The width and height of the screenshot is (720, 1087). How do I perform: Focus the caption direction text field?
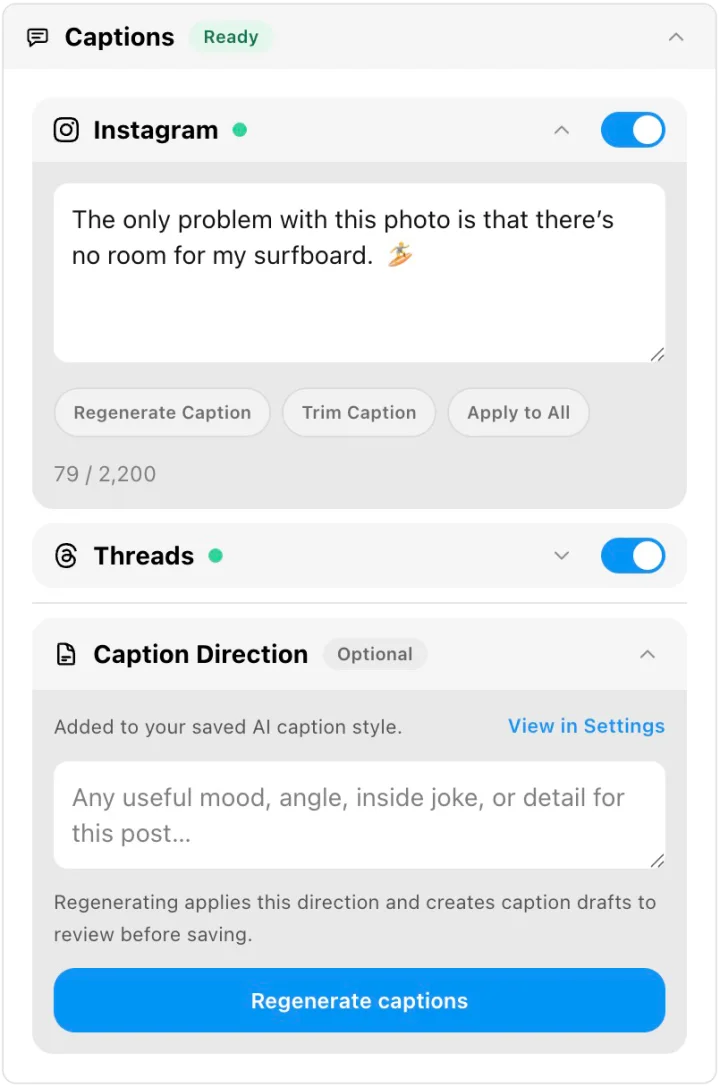359,815
